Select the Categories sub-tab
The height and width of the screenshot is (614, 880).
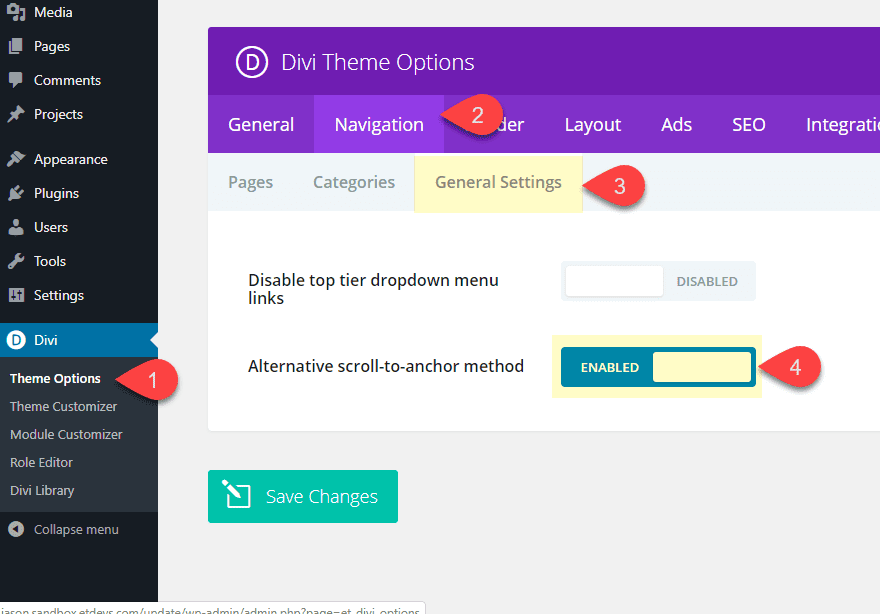click(354, 182)
